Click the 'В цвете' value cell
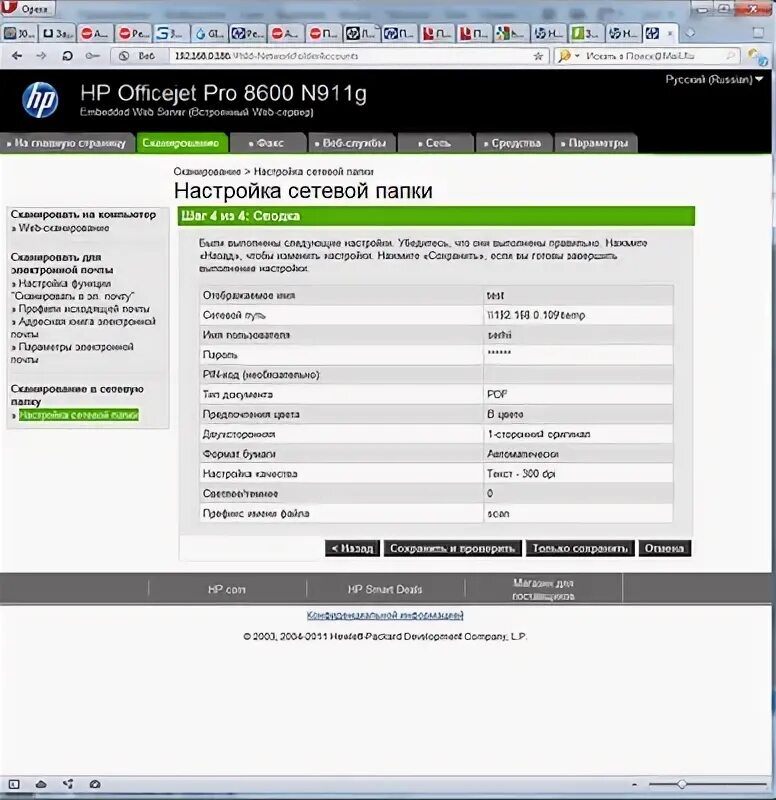The height and width of the screenshot is (800, 776). (x=578, y=414)
